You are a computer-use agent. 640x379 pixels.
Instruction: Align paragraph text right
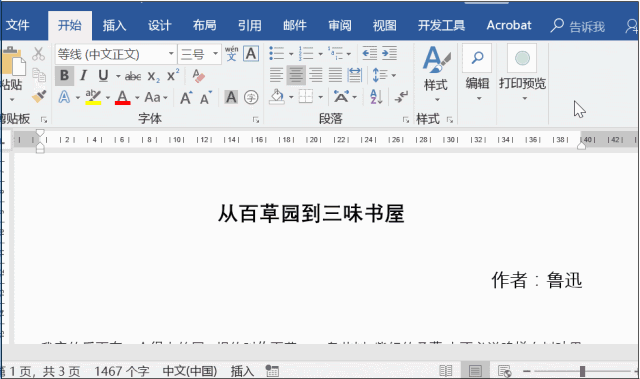pyautogui.click(x=316, y=75)
